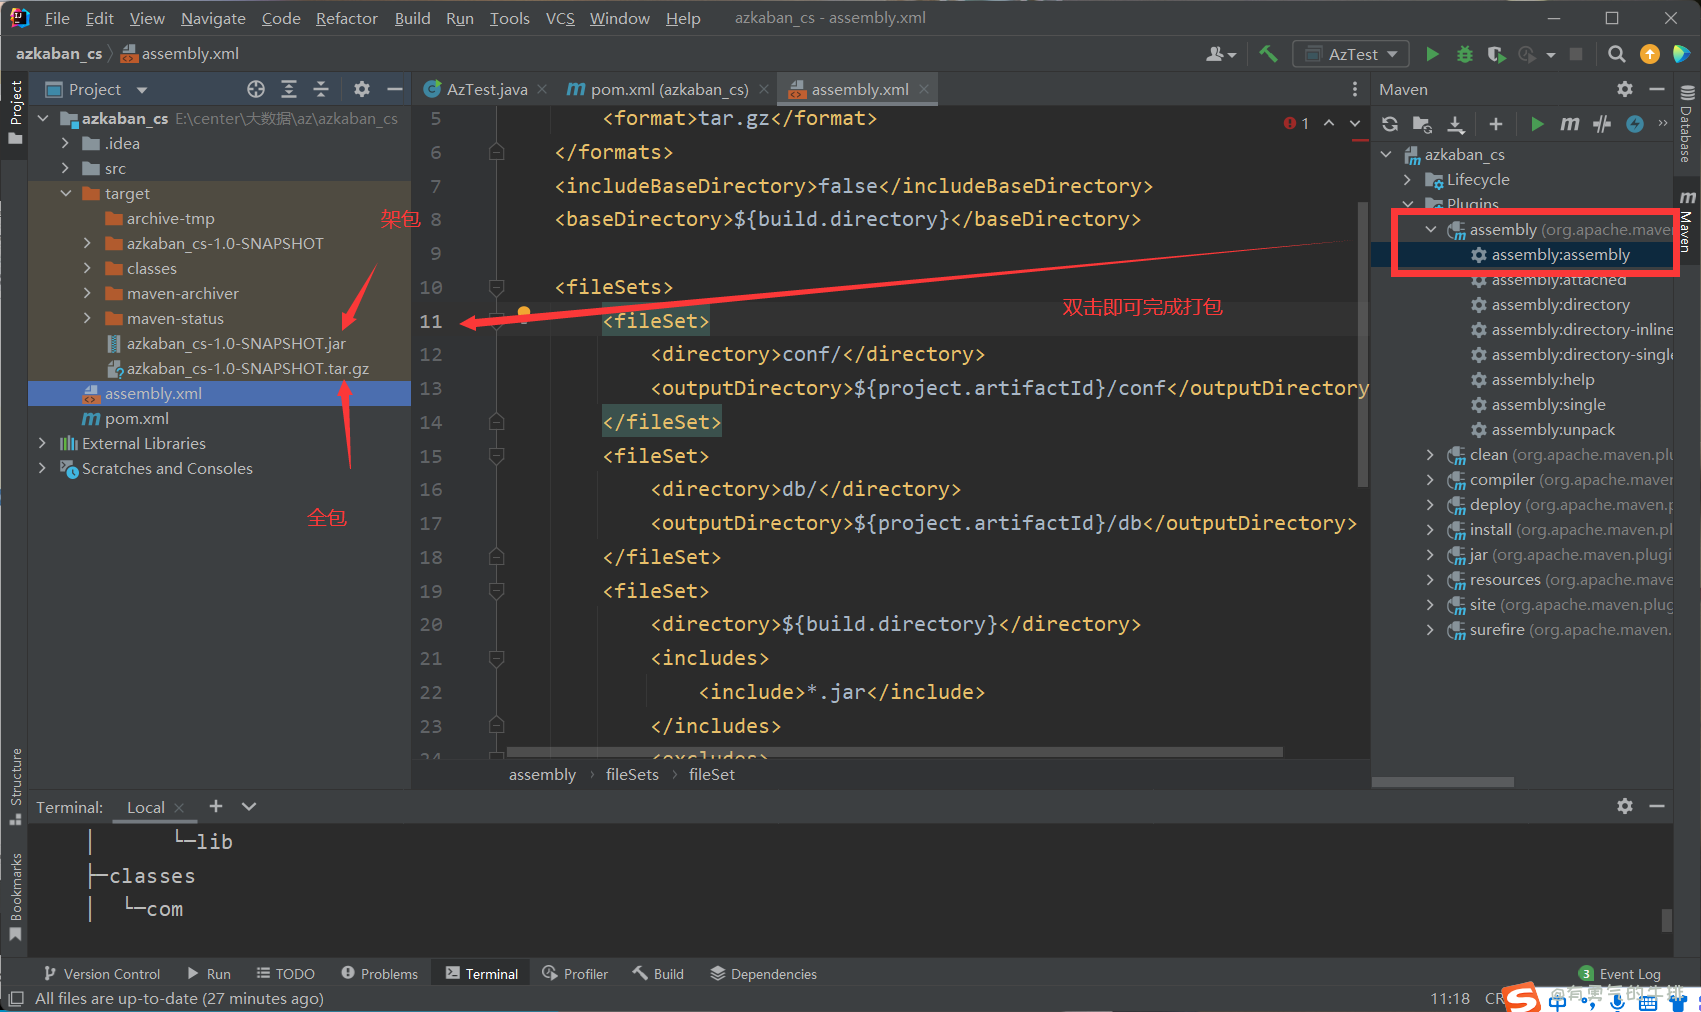Toggle Skip Tests mode in Maven
The image size is (1701, 1012).
pyautogui.click(x=1635, y=124)
